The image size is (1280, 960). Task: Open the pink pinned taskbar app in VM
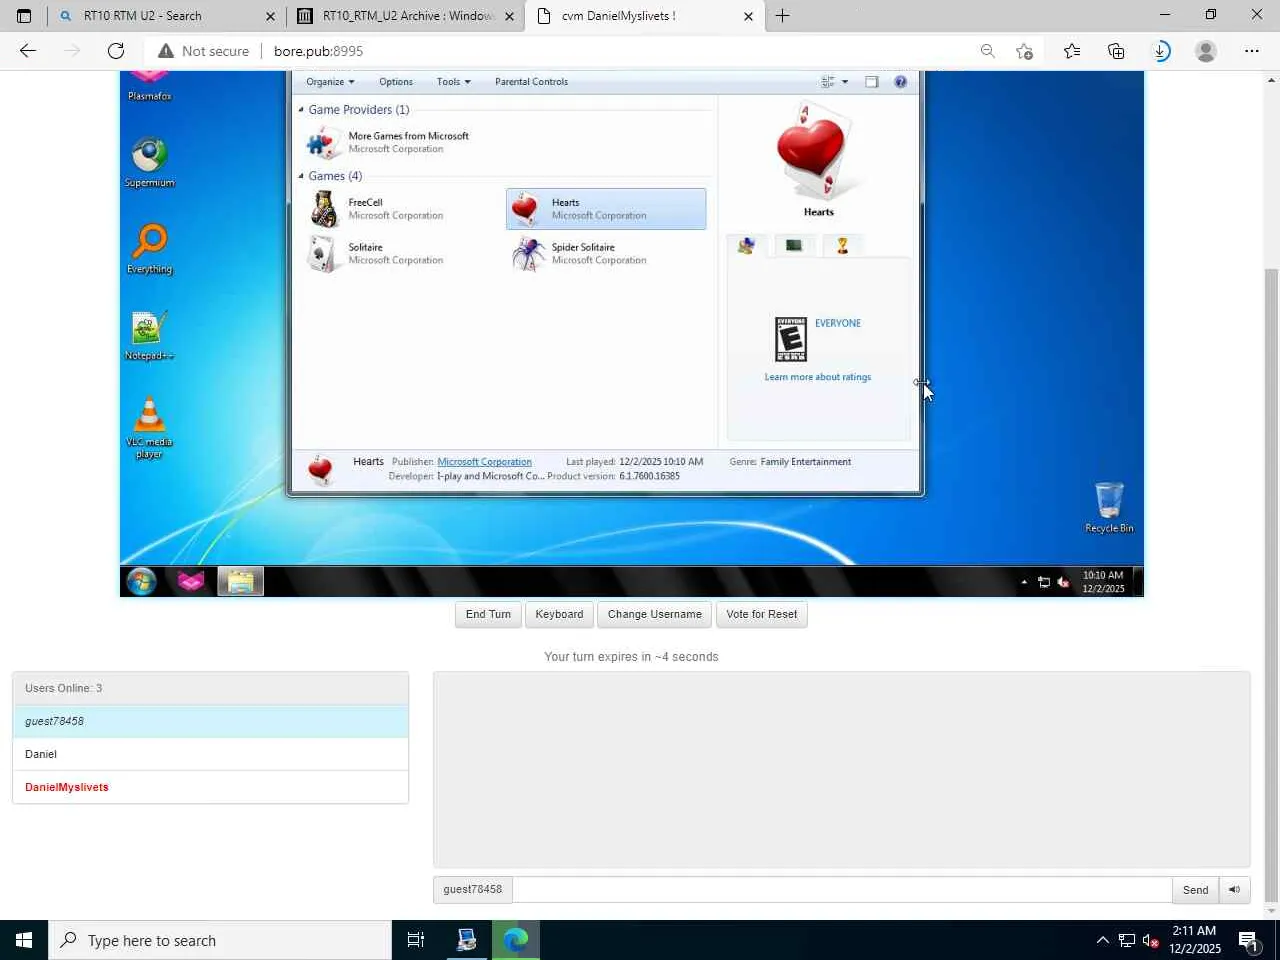190,581
